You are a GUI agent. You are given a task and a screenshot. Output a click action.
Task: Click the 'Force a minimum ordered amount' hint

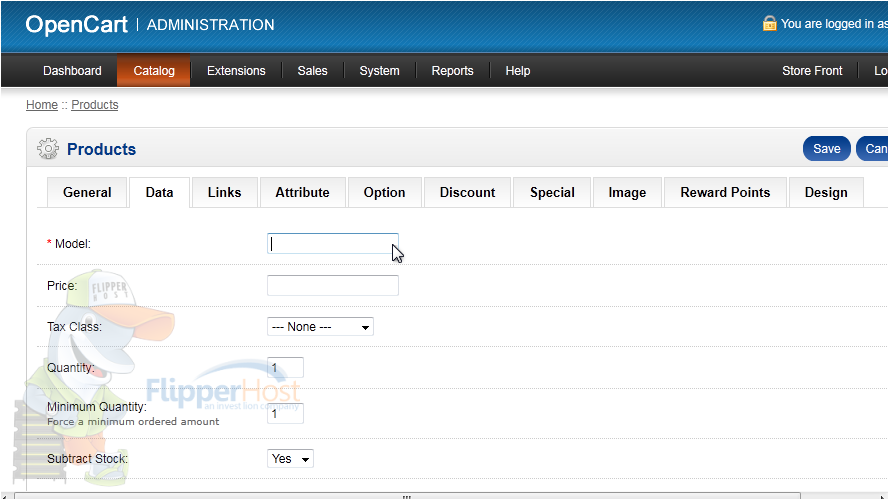[133, 421]
